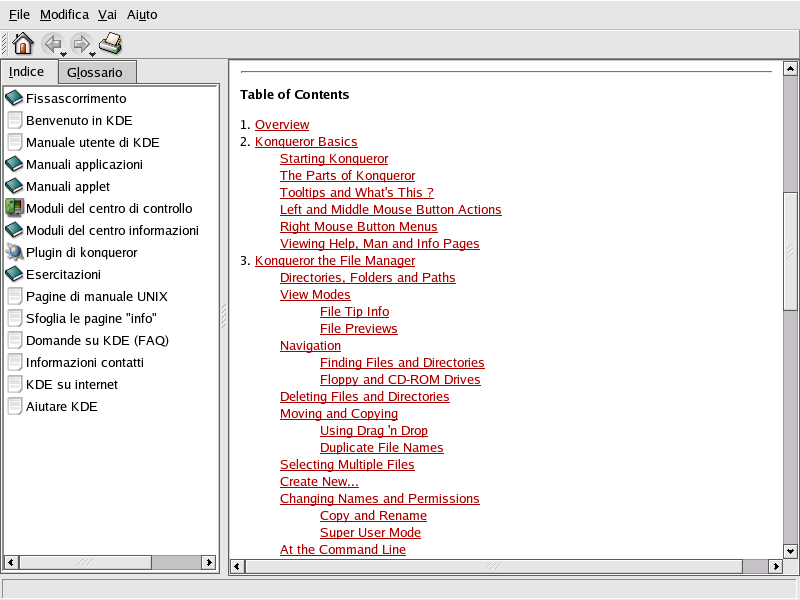Switch to the Glossario tab
The image size is (800, 600).
[x=95, y=73]
